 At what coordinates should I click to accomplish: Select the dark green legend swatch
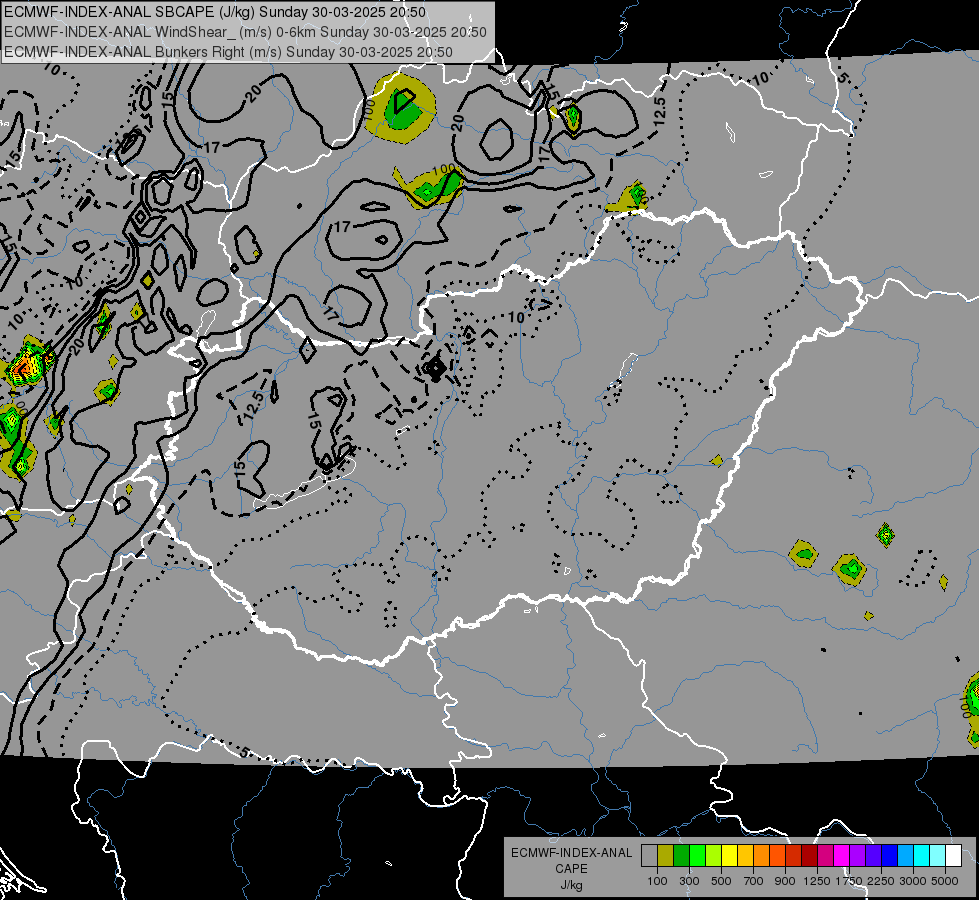pyautogui.click(x=681, y=855)
